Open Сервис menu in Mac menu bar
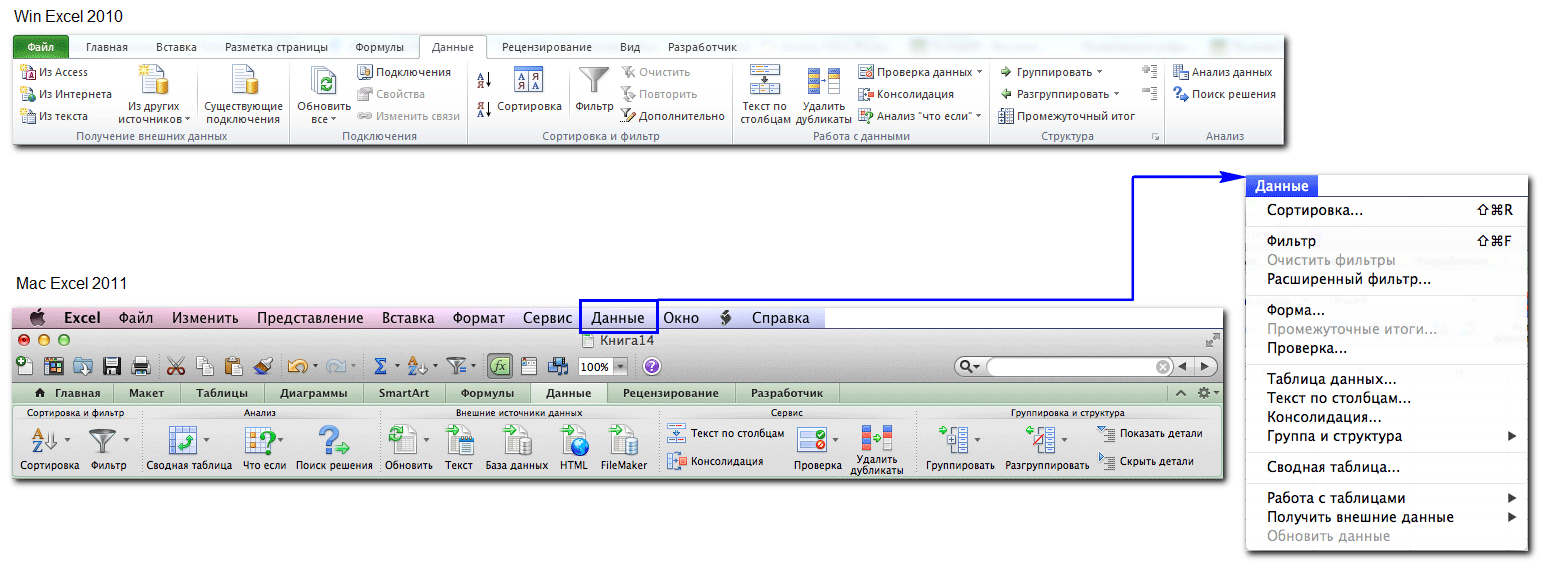Viewport: 1549px width, 570px height. pyautogui.click(x=548, y=318)
